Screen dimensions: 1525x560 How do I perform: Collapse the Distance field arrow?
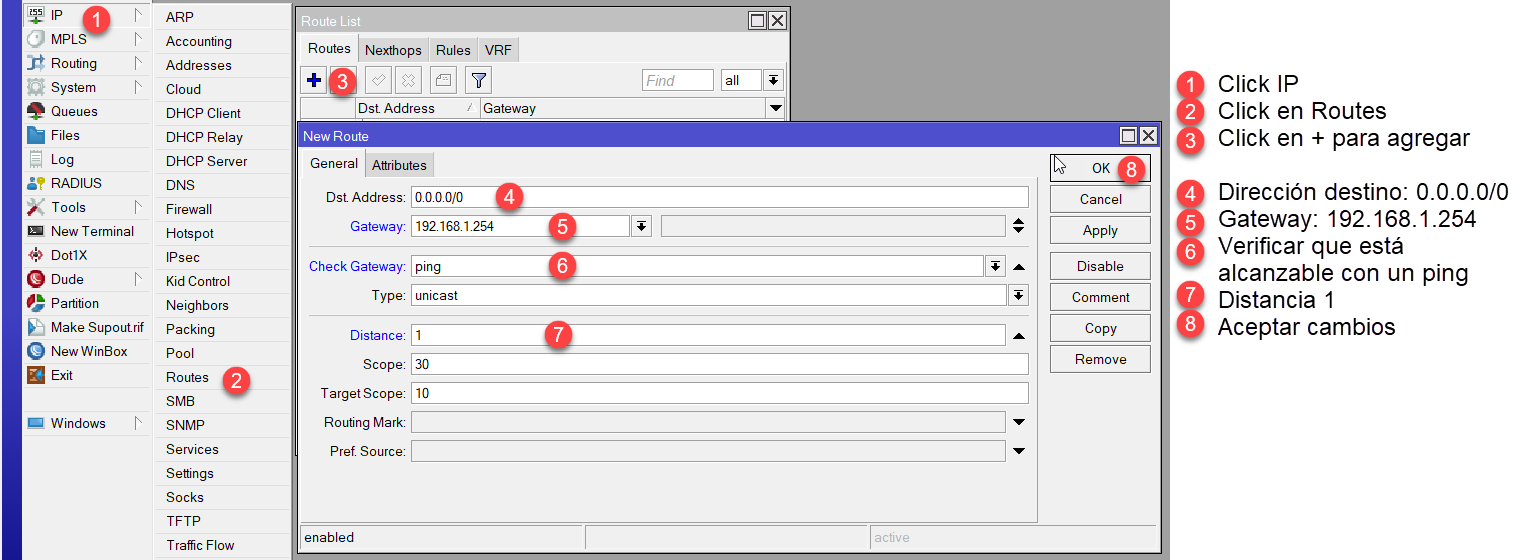(x=1018, y=336)
